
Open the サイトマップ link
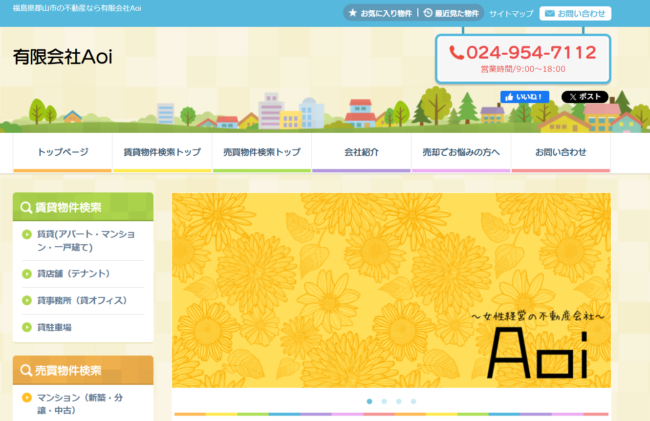tap(511, 14)
